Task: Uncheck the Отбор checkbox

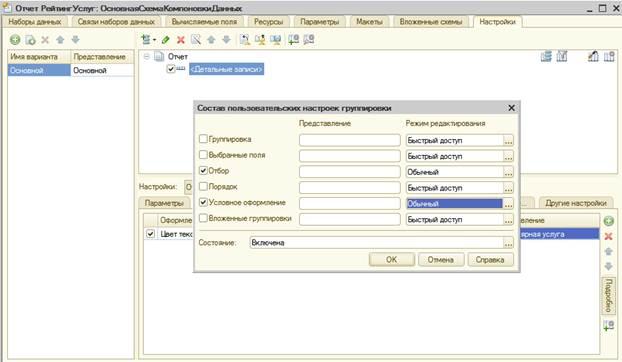Action: click(x=203, y=170)
